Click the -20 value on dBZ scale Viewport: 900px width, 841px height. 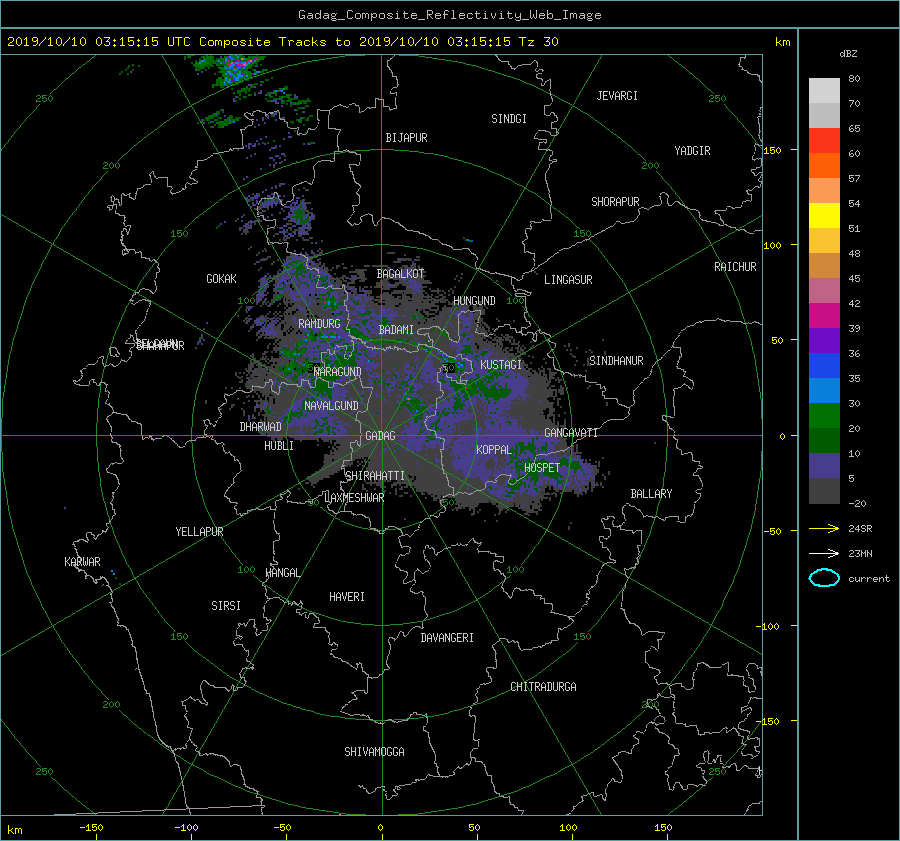tap(857, 503)
